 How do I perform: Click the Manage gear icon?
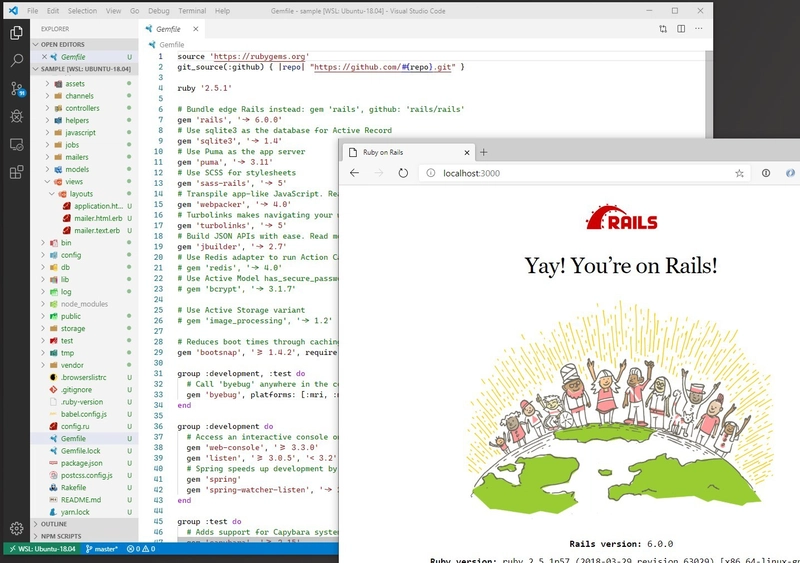click(16, 527)
